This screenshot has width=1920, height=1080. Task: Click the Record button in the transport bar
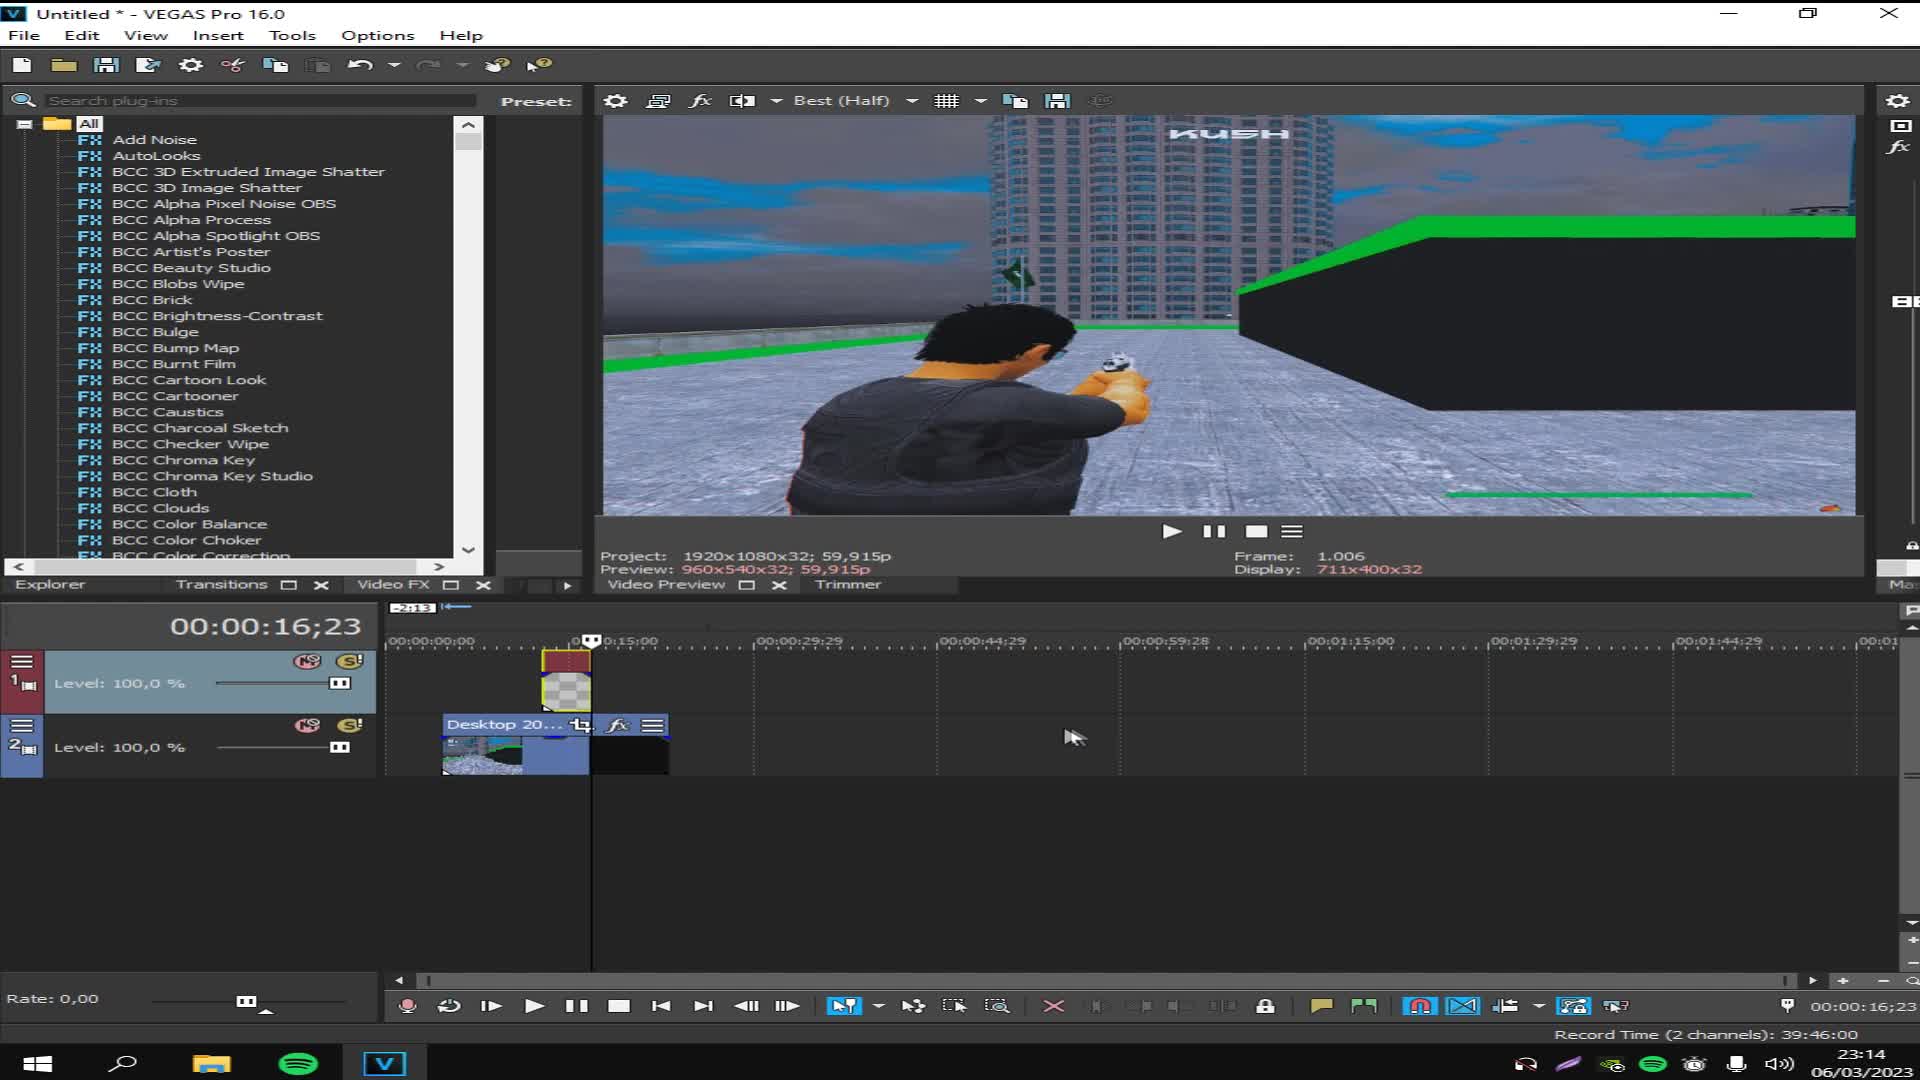tap(407, 1006)
